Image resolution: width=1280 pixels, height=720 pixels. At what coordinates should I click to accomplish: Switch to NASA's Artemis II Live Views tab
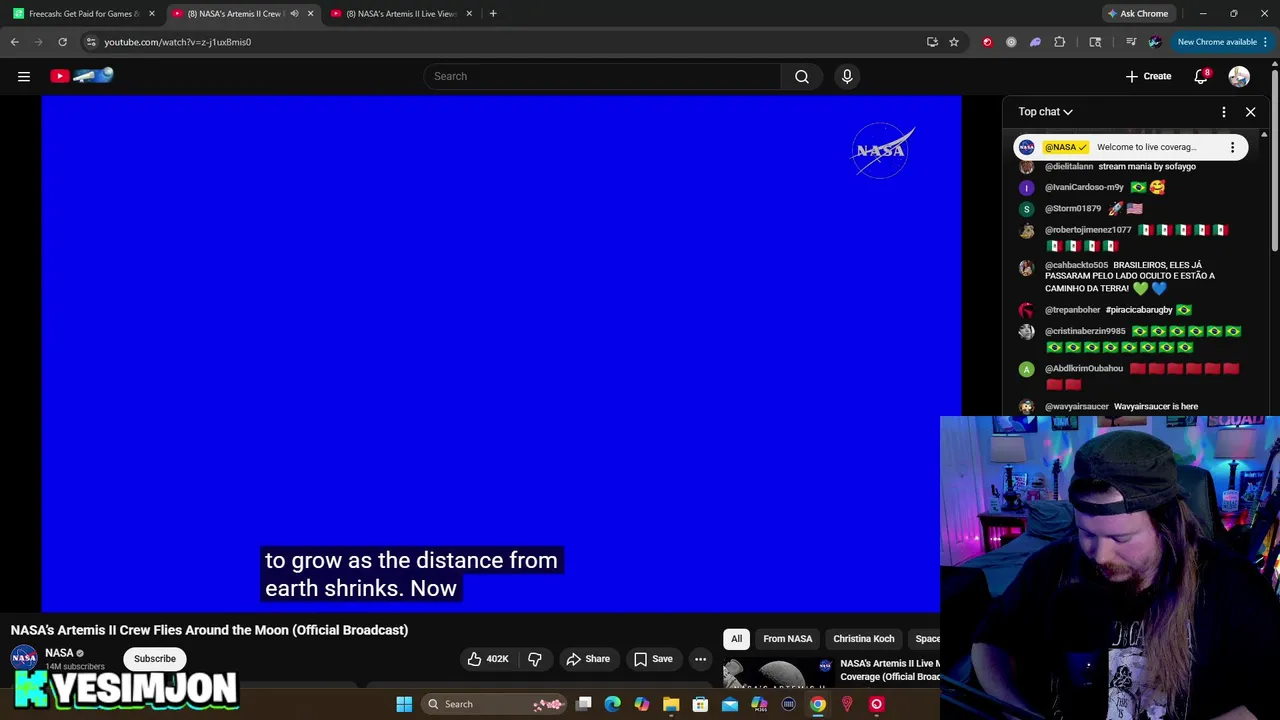click(401, 14)
